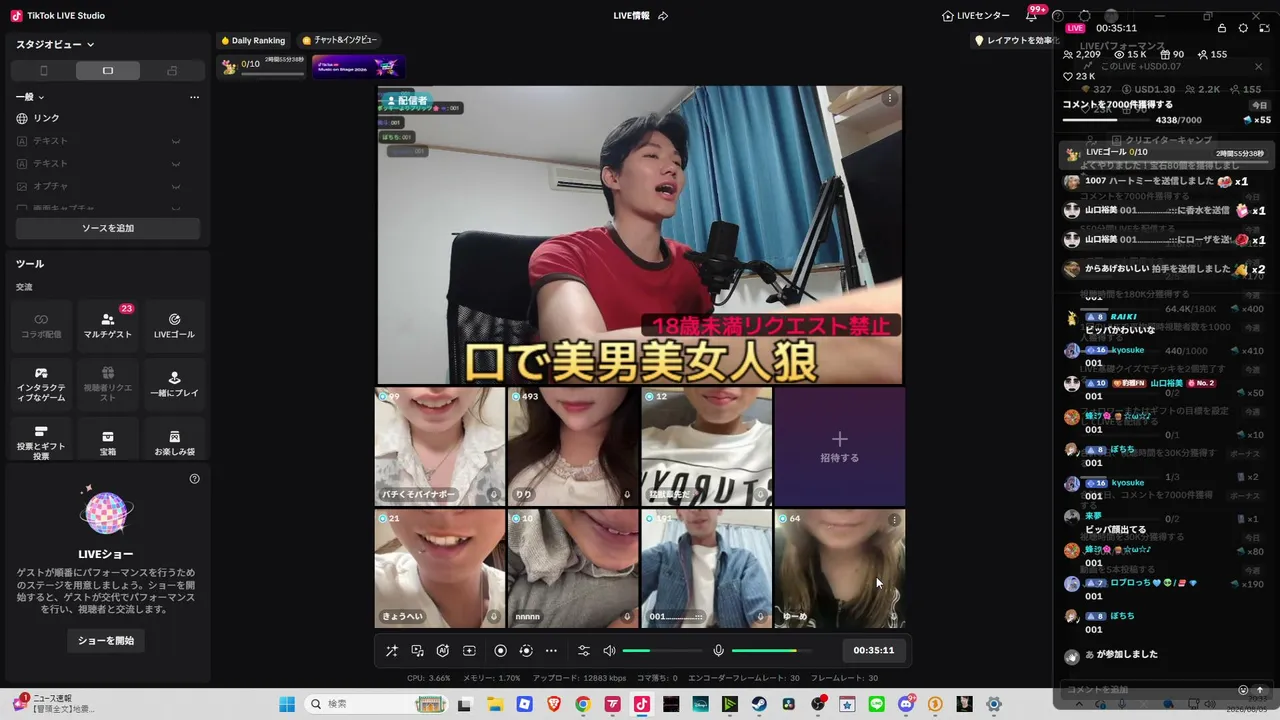Open 一緒にプレイ tool
Image resolution: width=1280 pixels, height=720 pixels.
coord(174,385)
